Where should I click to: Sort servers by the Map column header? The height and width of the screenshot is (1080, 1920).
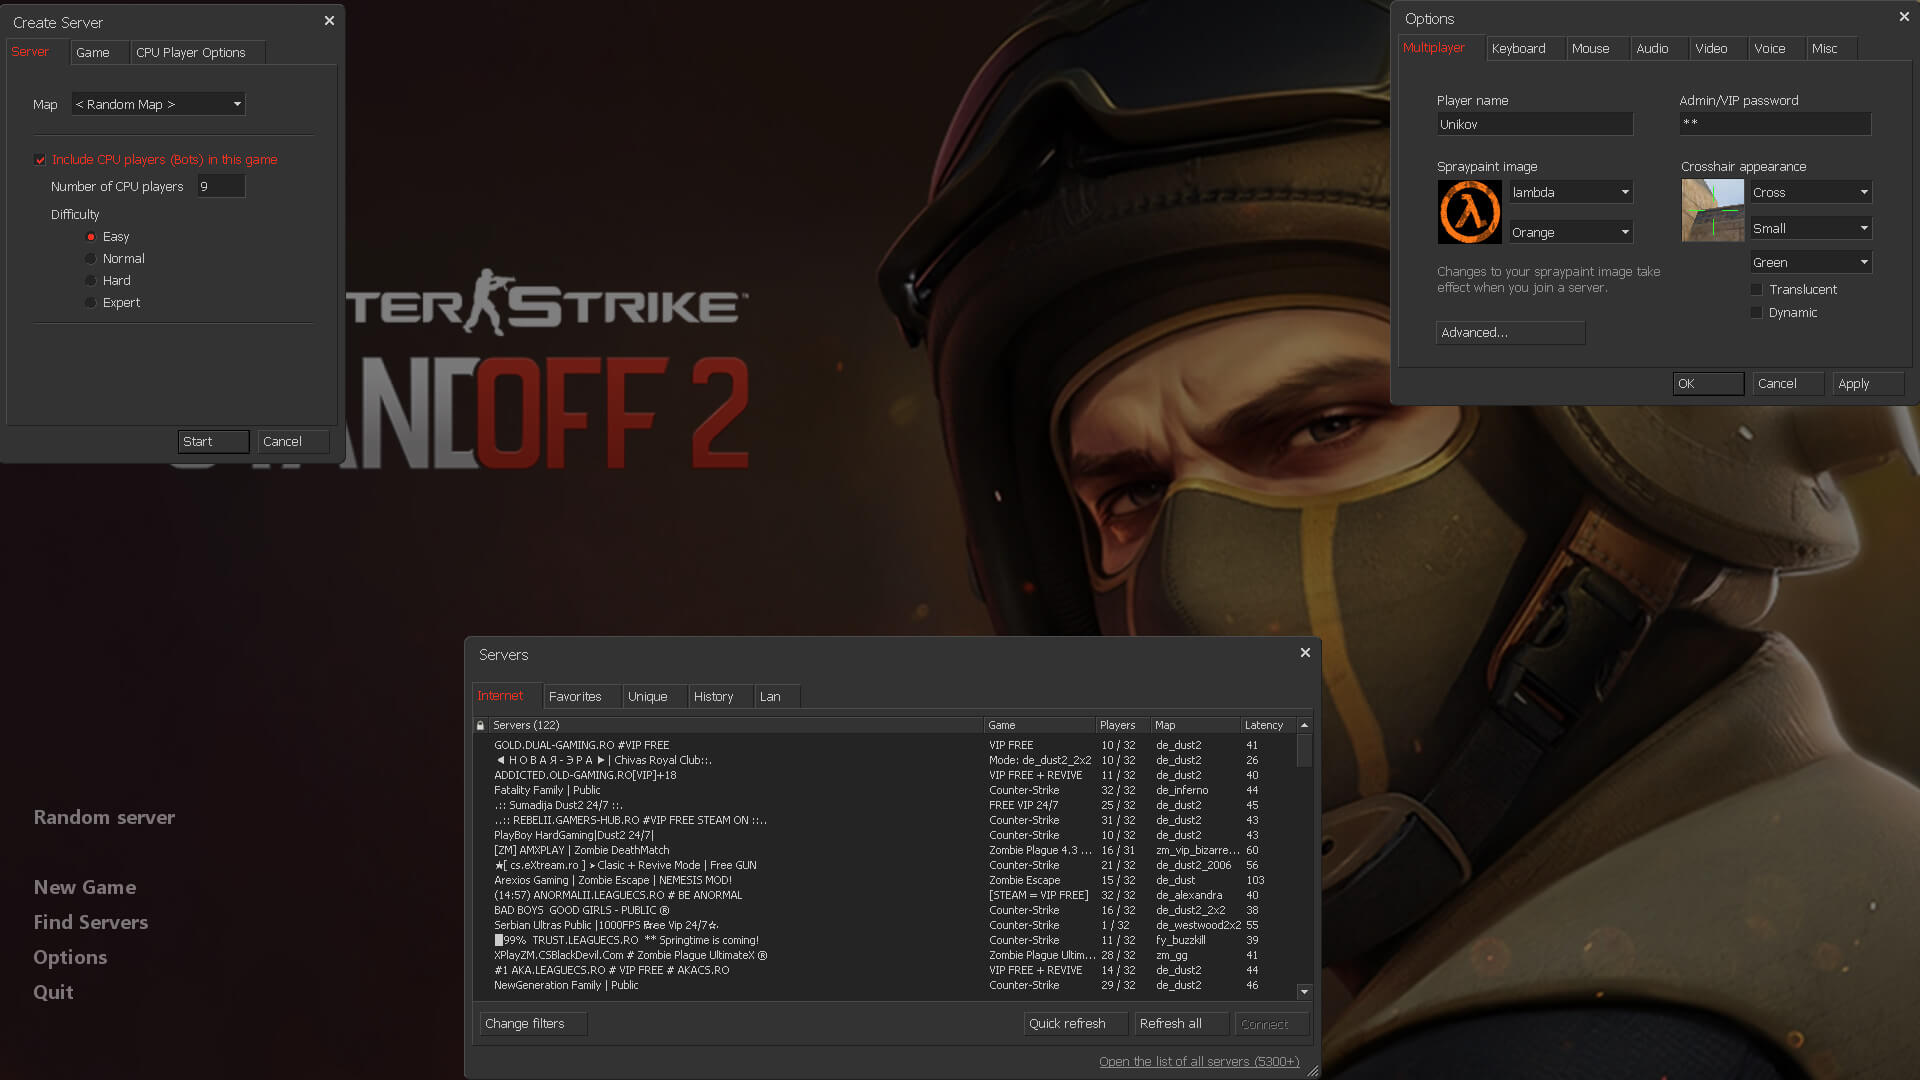point(1195,725)
